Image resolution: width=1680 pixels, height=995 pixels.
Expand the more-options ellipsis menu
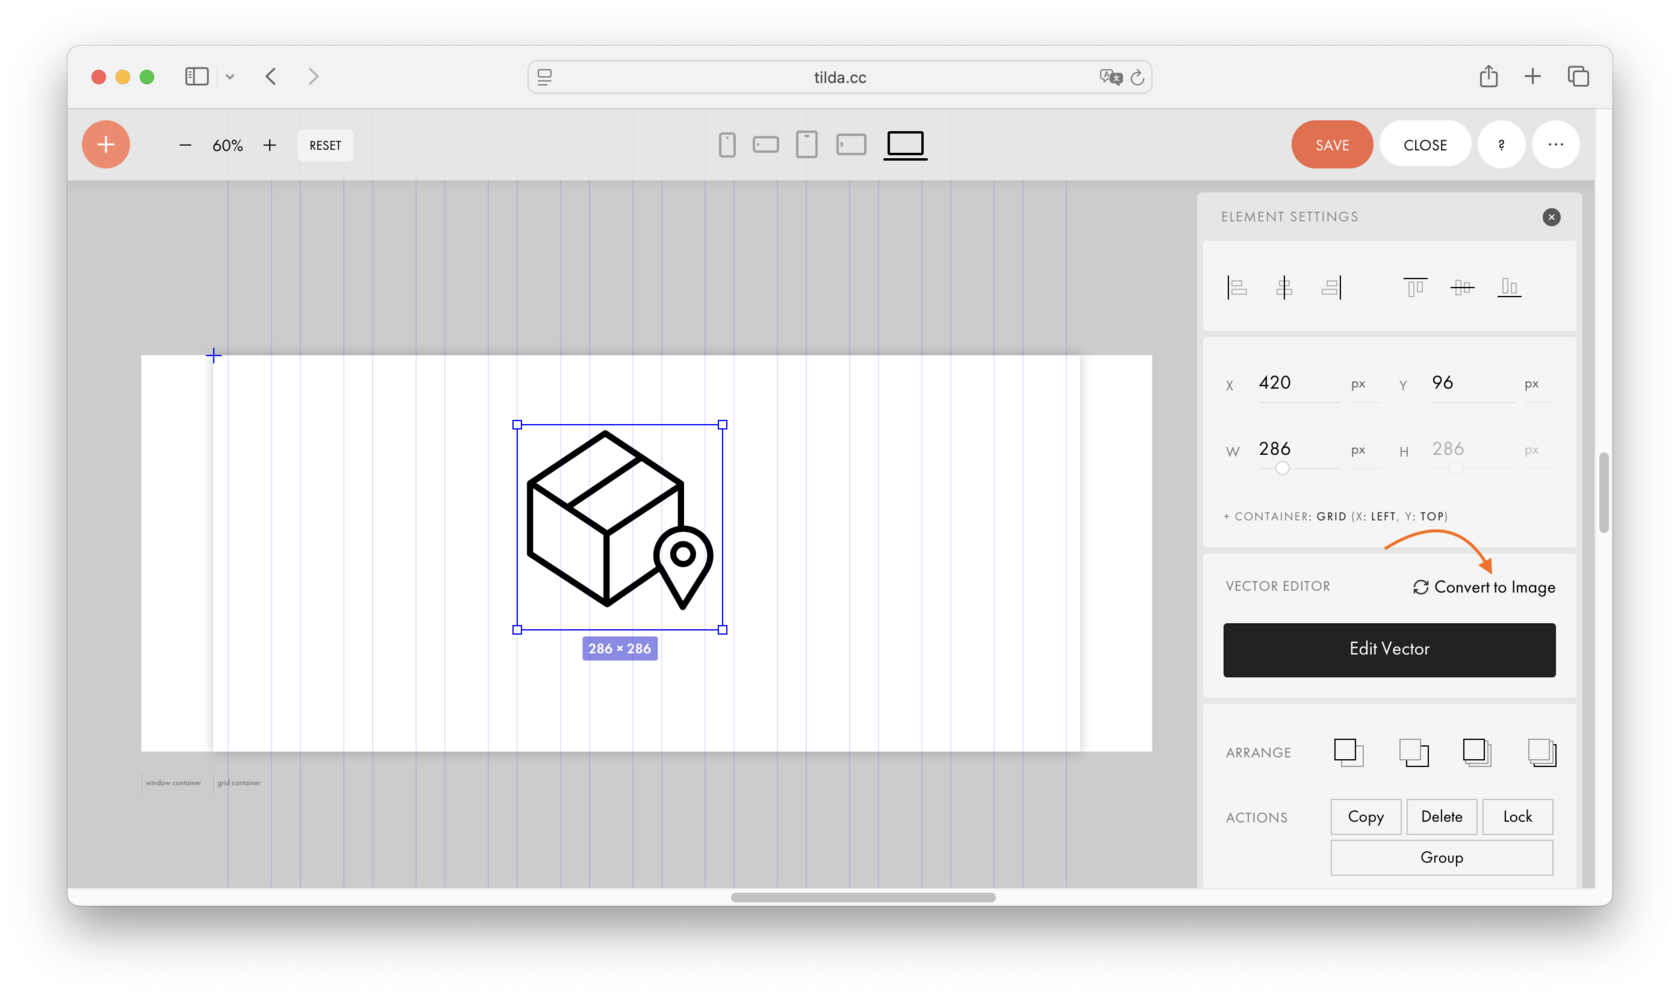point(1555,144)
